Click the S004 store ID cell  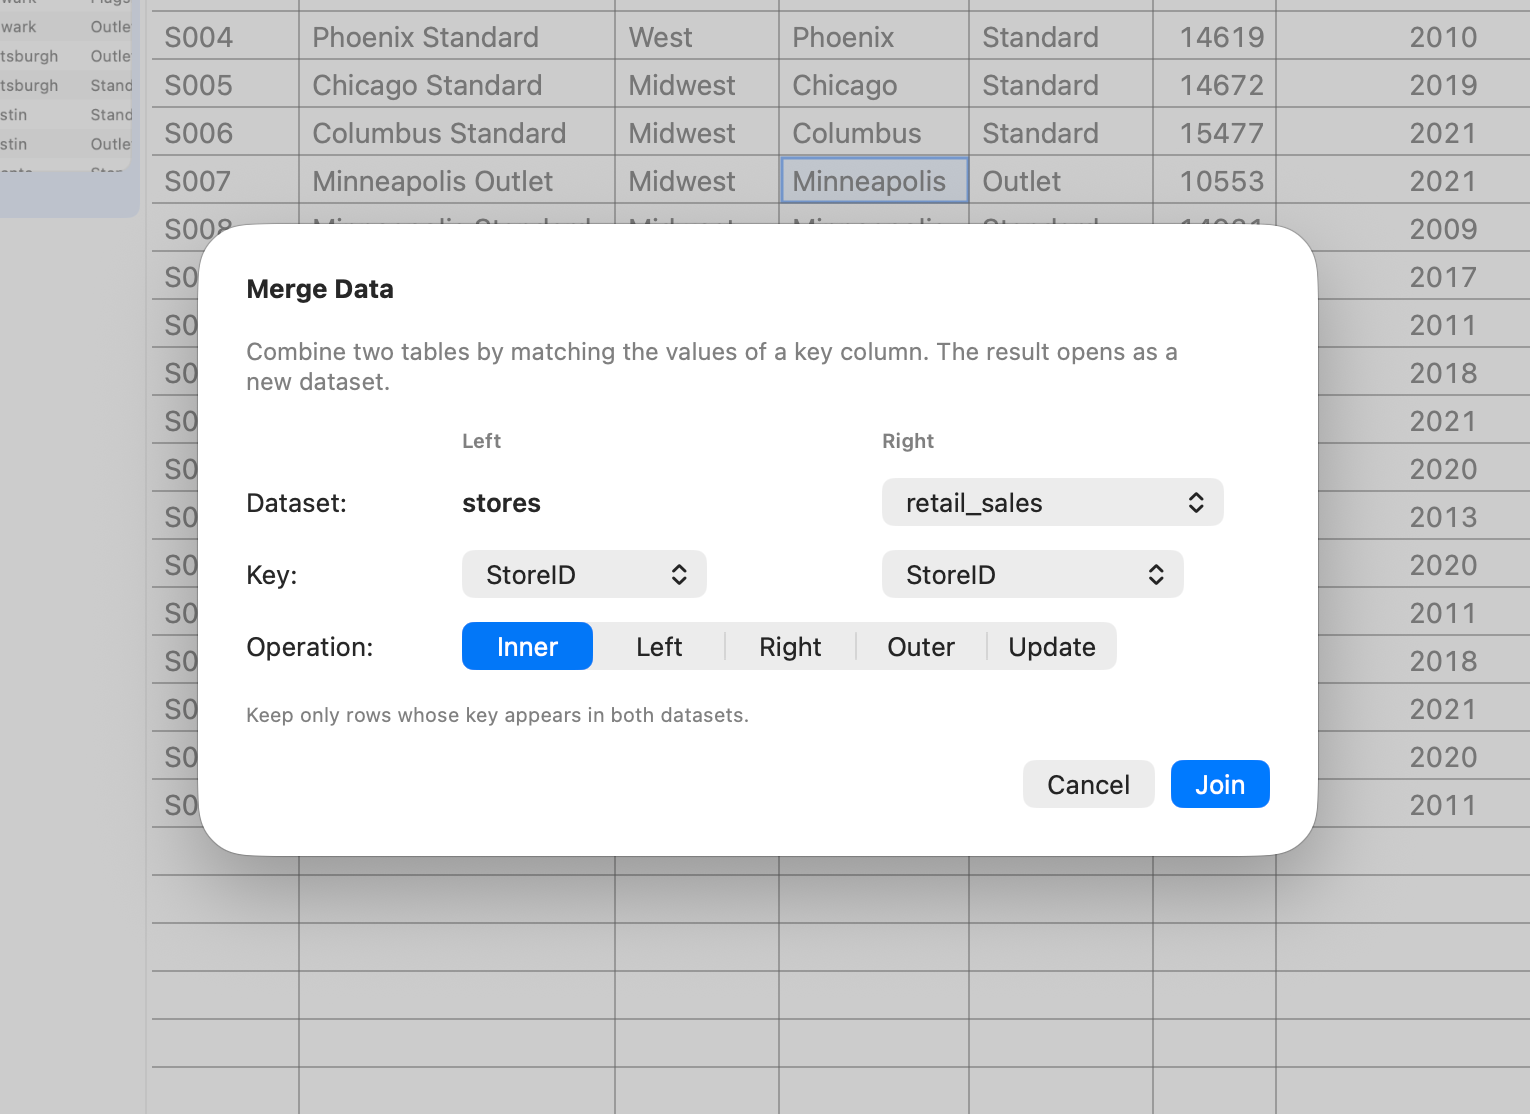[225, 37]
